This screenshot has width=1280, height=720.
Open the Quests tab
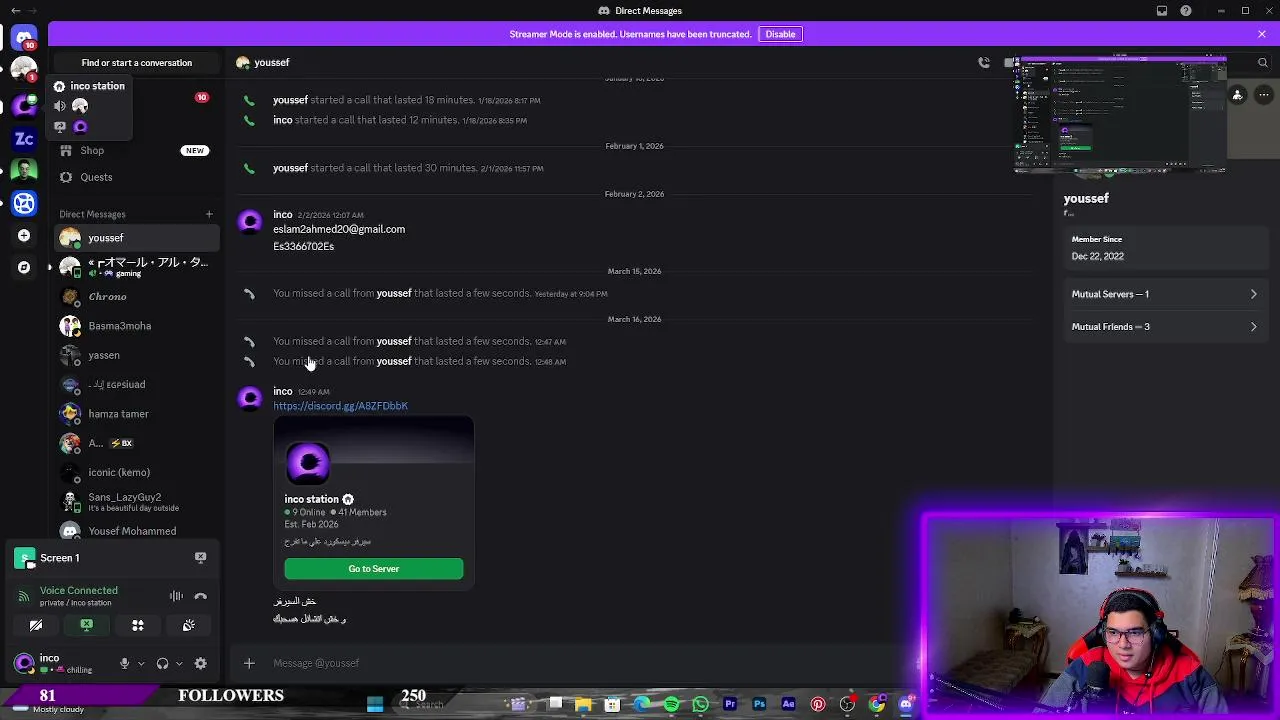click(137, 177)
